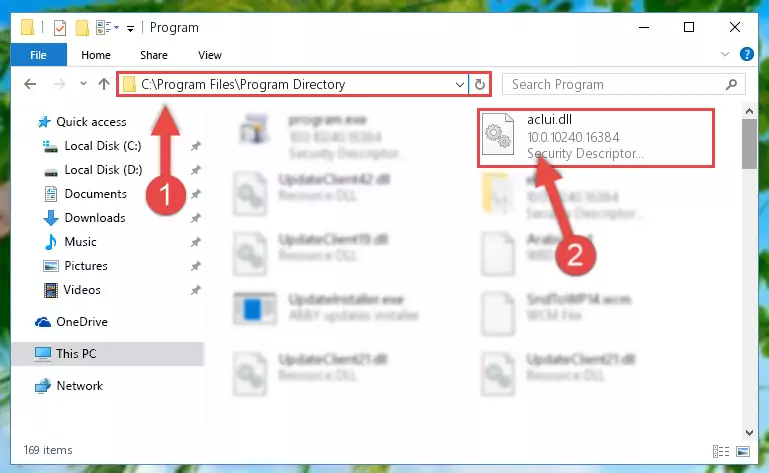Viewport: 769px width, 473px height.
Task: Click the folder icon in the title bar
Action: [27, 27]
